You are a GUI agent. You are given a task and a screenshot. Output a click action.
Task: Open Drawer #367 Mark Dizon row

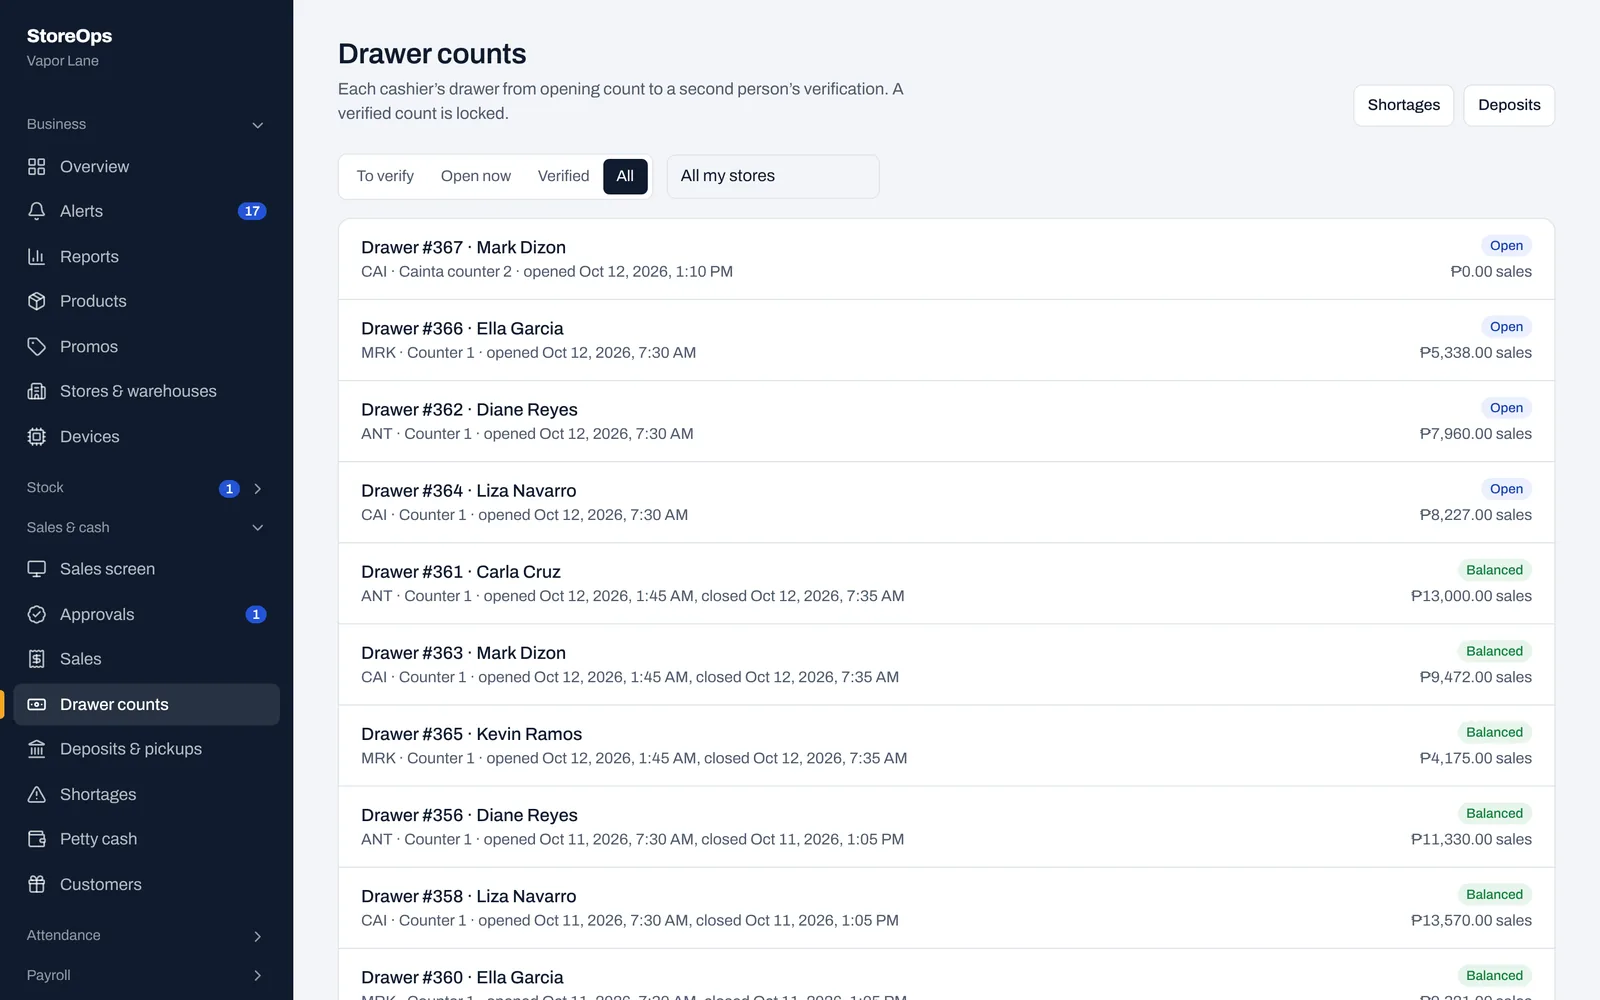click(x=946, y=259)
